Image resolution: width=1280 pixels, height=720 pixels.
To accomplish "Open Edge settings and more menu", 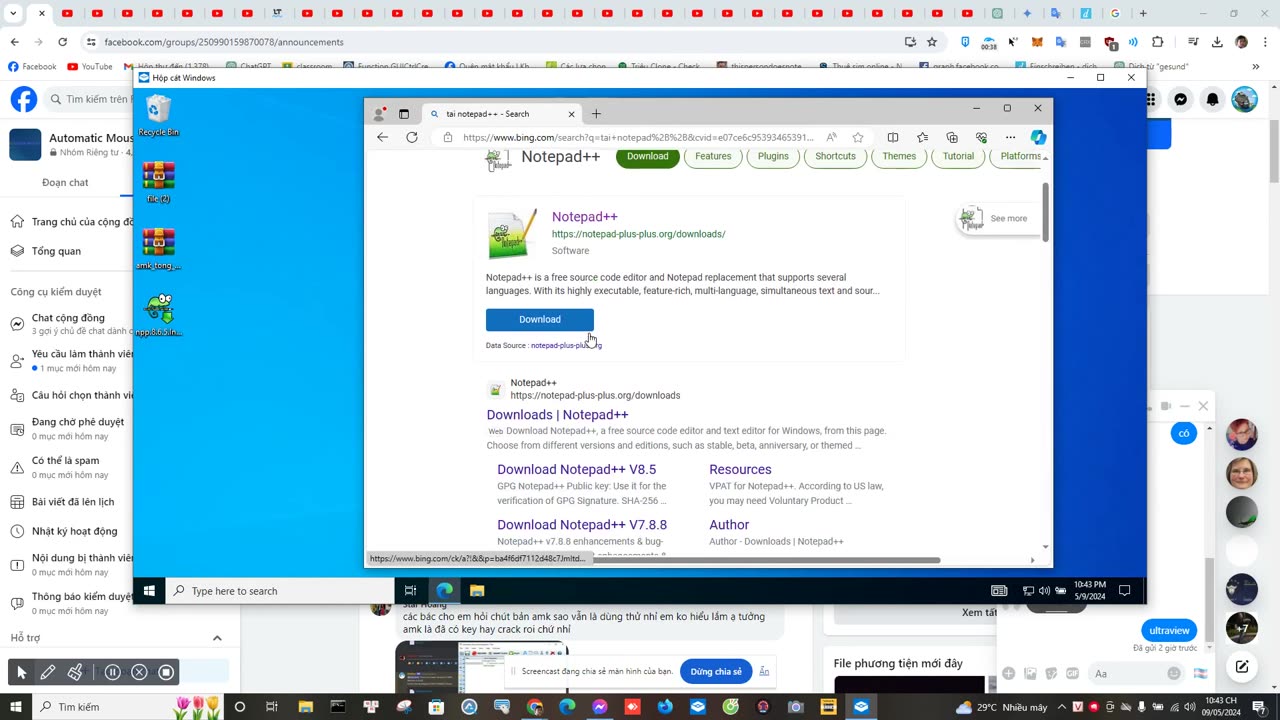I will pos(1010,137).
